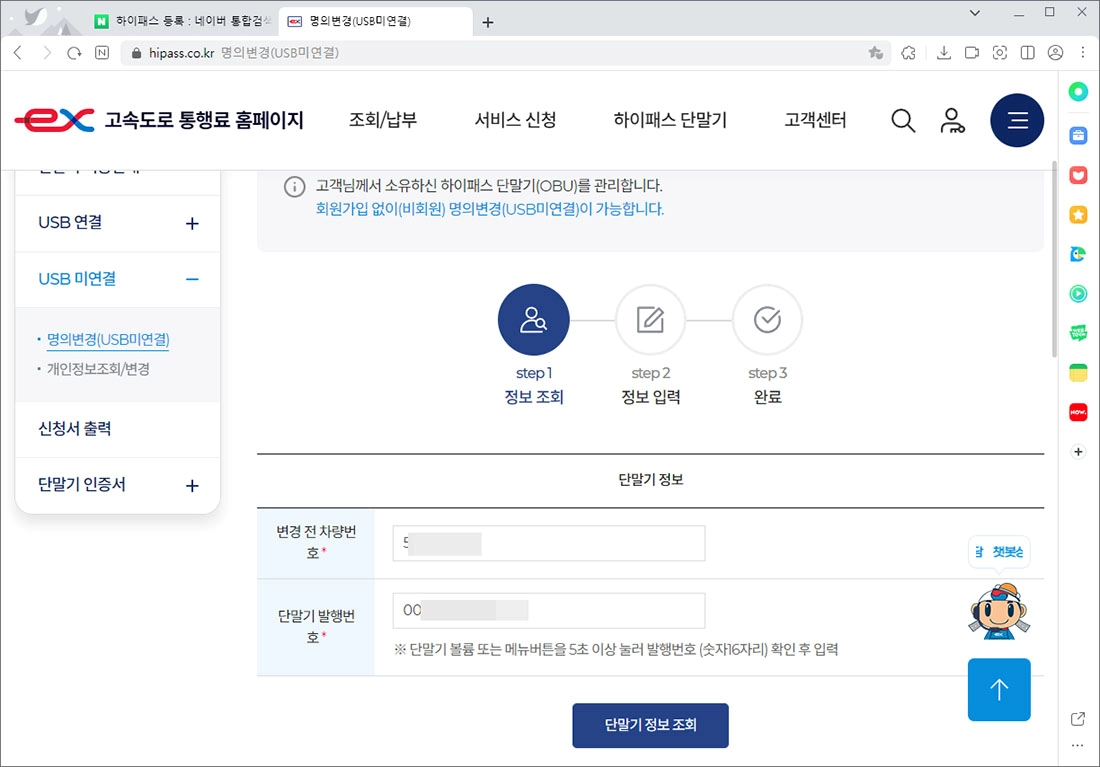The height and width of the screenshot is (767, 1100).
Task: Open the 조회/납부 menu
Action: (382, 120)
